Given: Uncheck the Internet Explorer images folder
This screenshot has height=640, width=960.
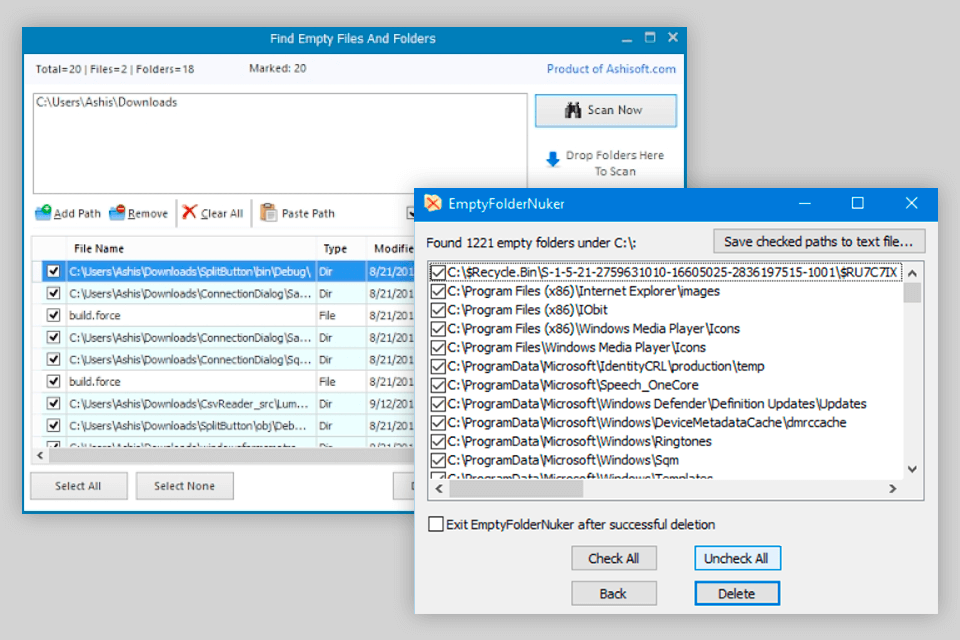Looking at the screenshot, I should pos(440,291).
